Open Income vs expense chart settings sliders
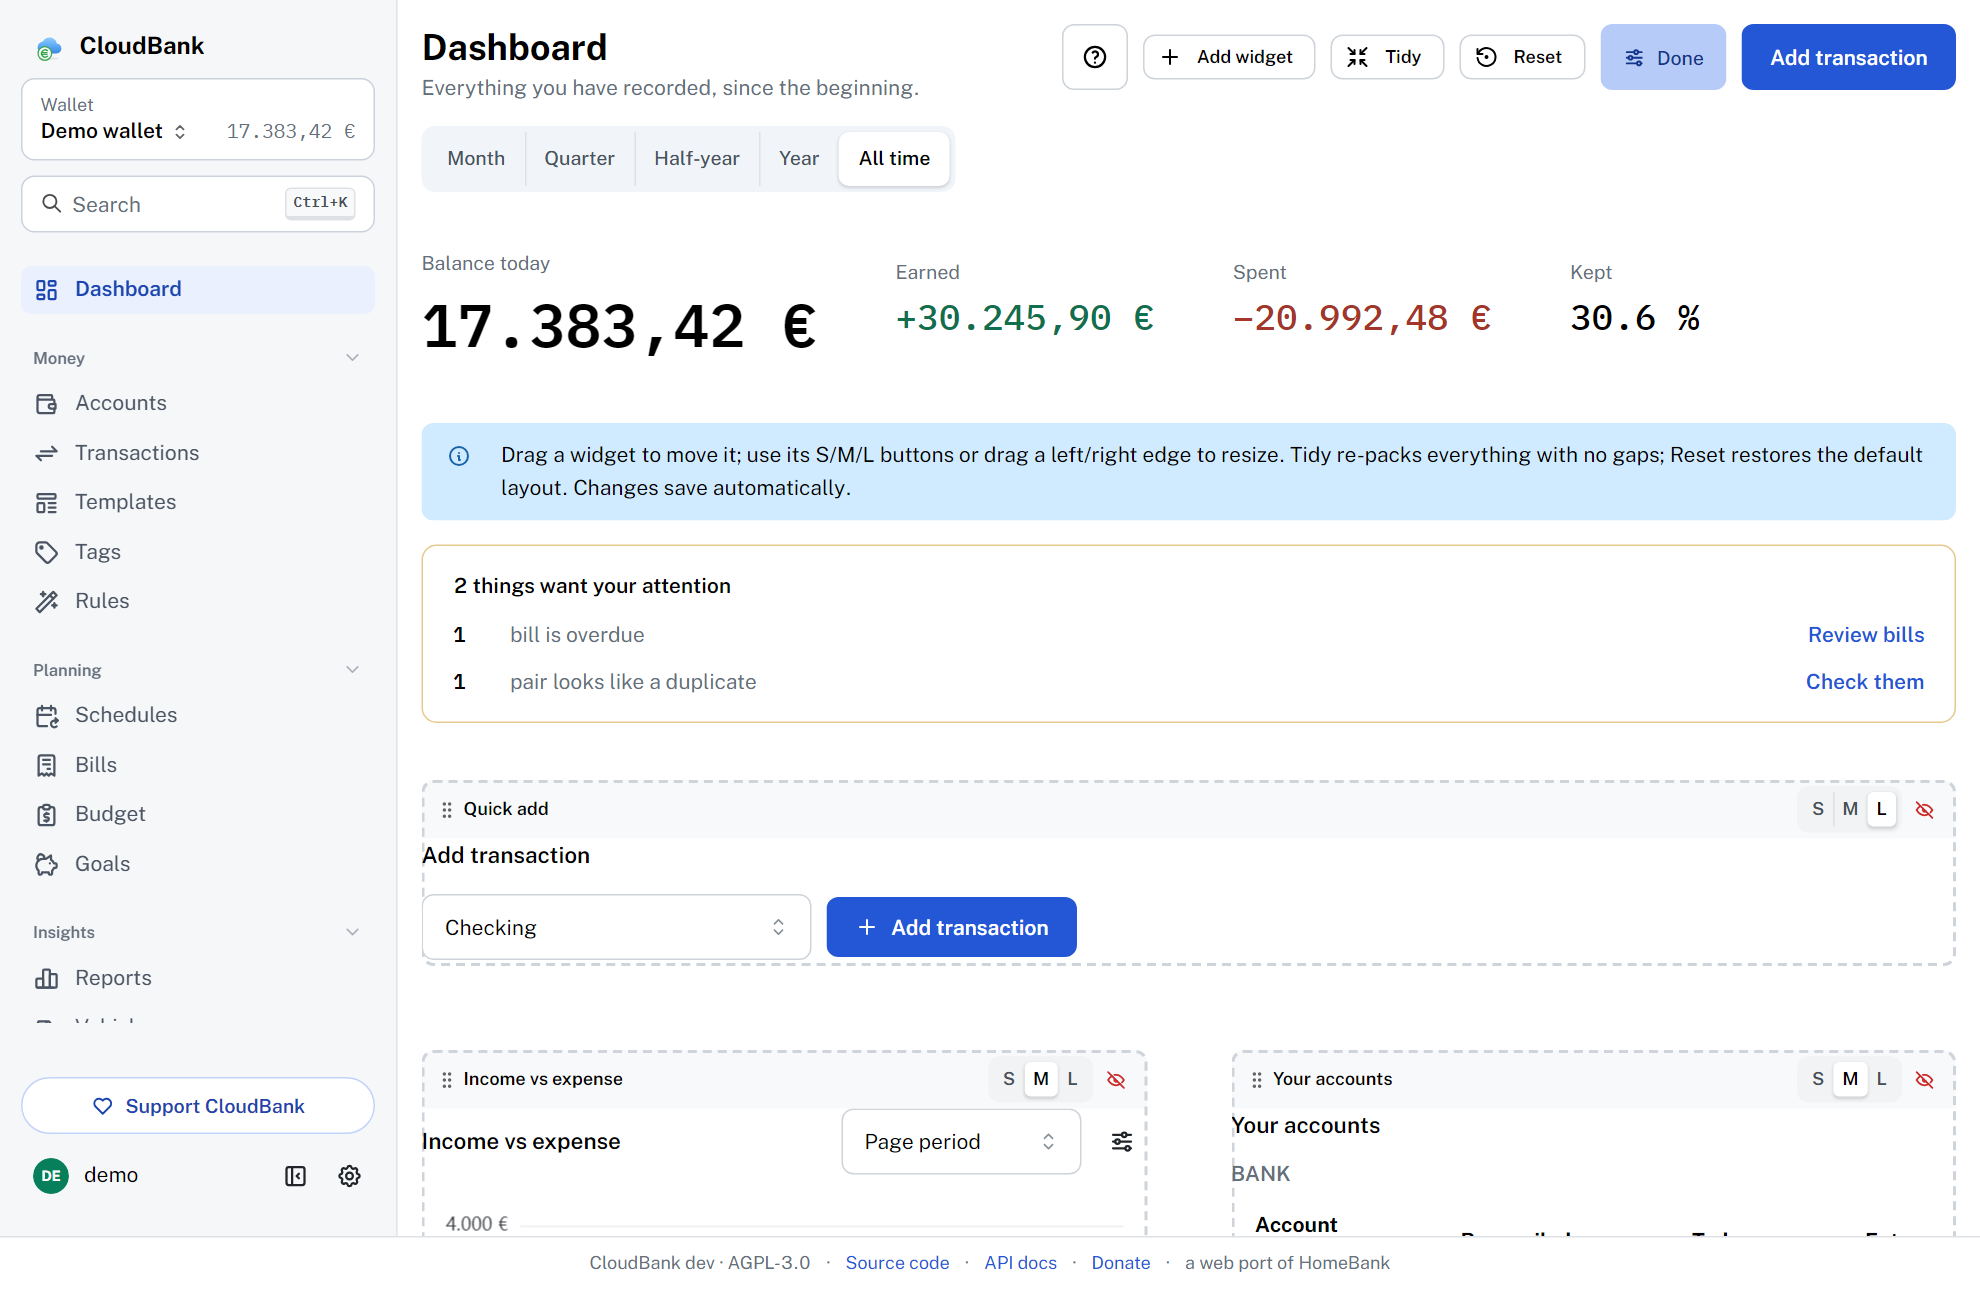 point(1122,1142)
